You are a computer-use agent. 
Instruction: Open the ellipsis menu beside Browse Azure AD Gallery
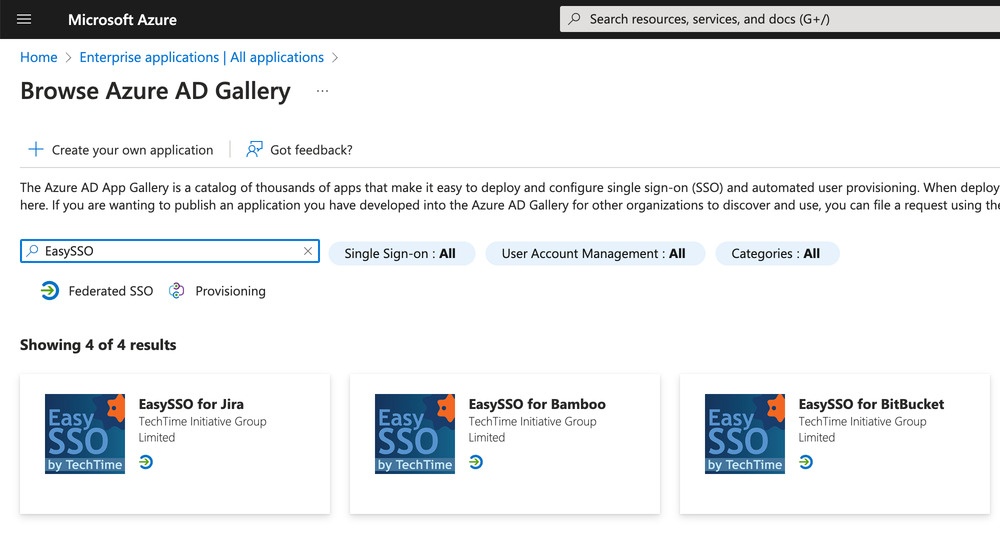click(x=323, y=91)
